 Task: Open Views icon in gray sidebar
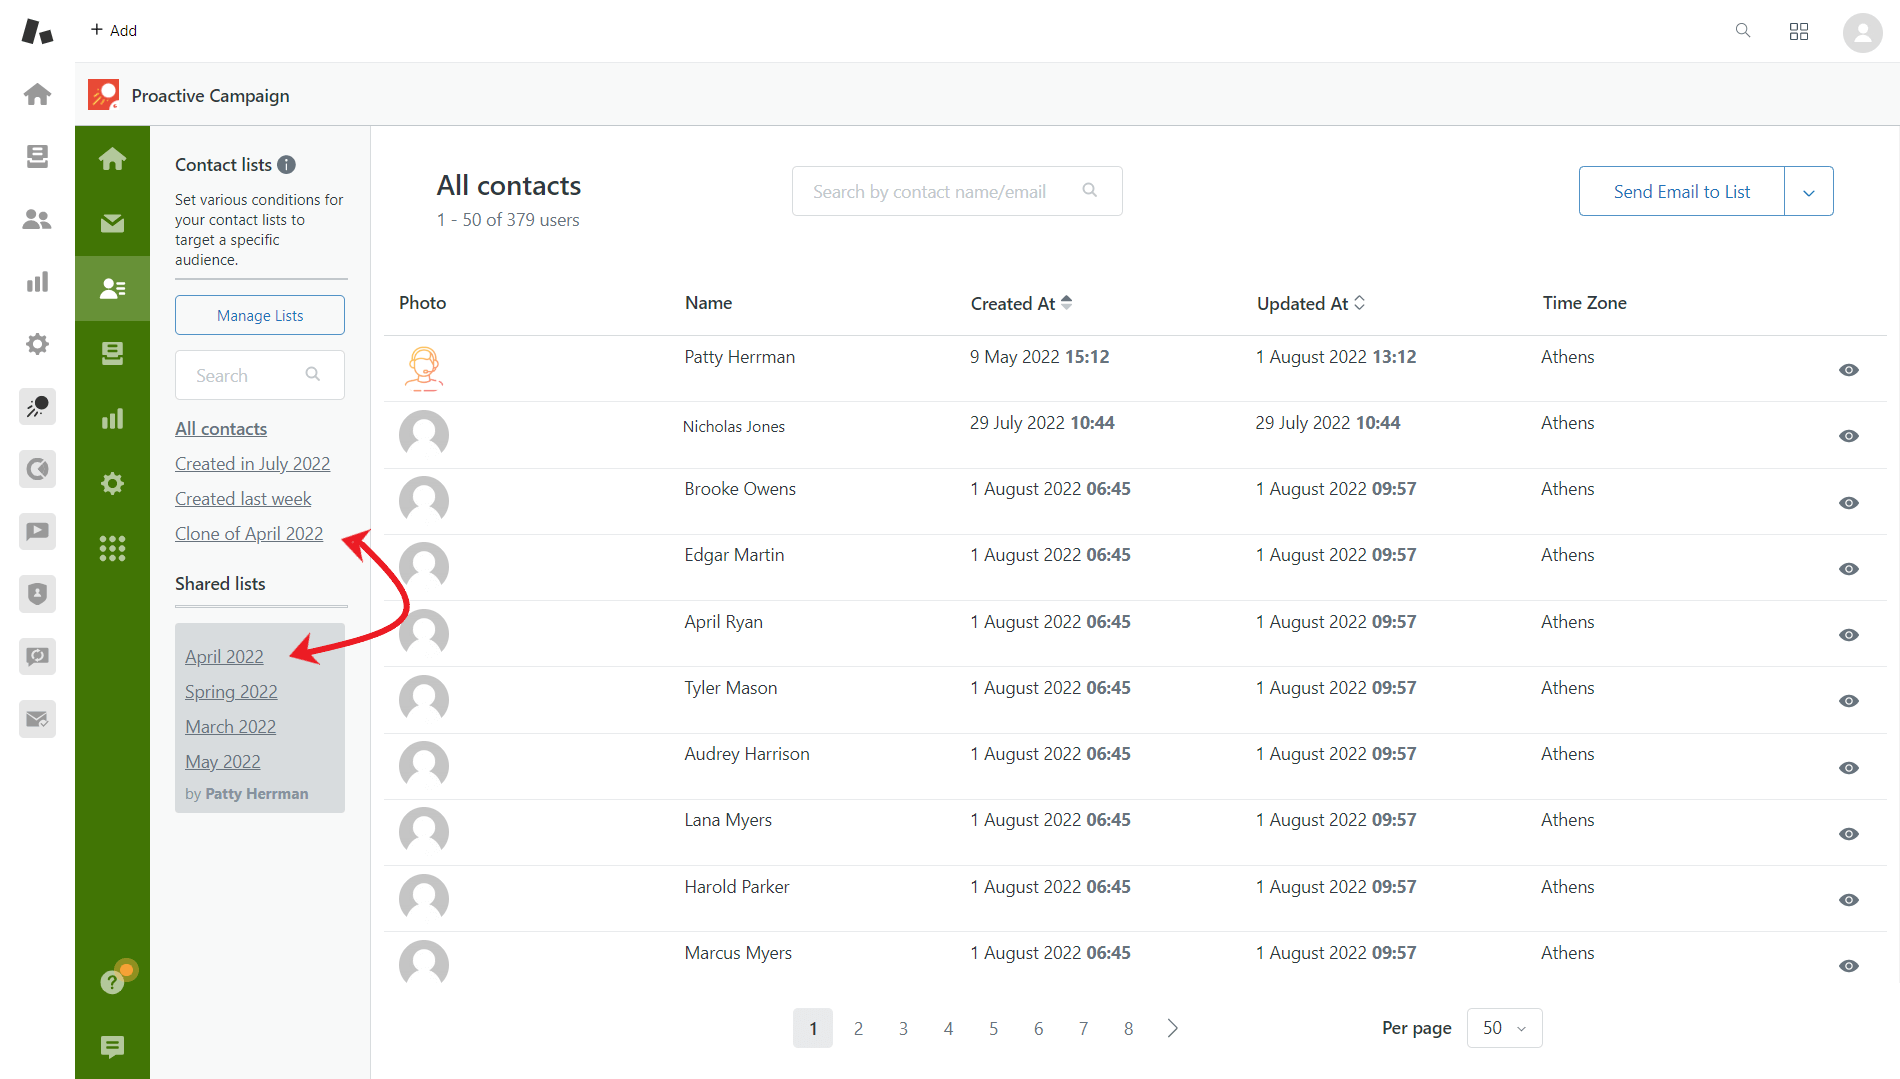coord(37,156)
